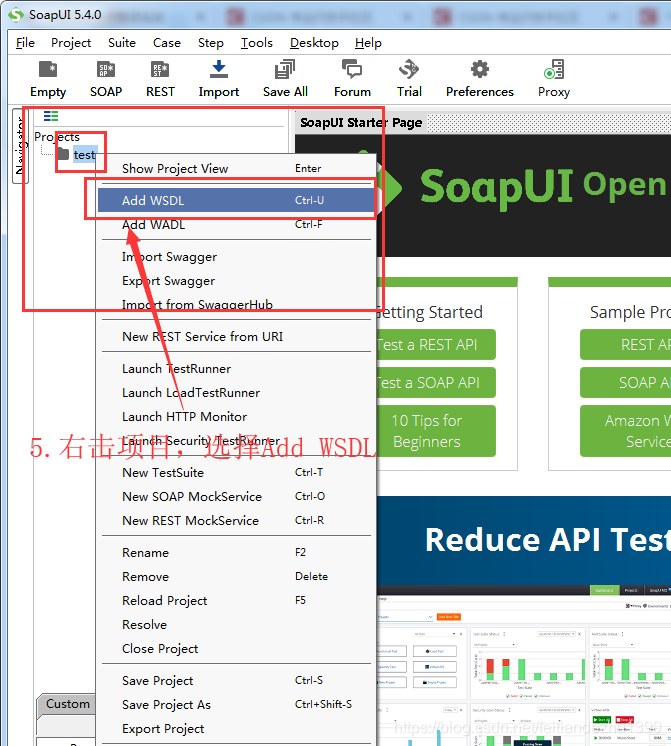Click the Import project icon
This screenshot has width=671, height=746.
[218, 69]
